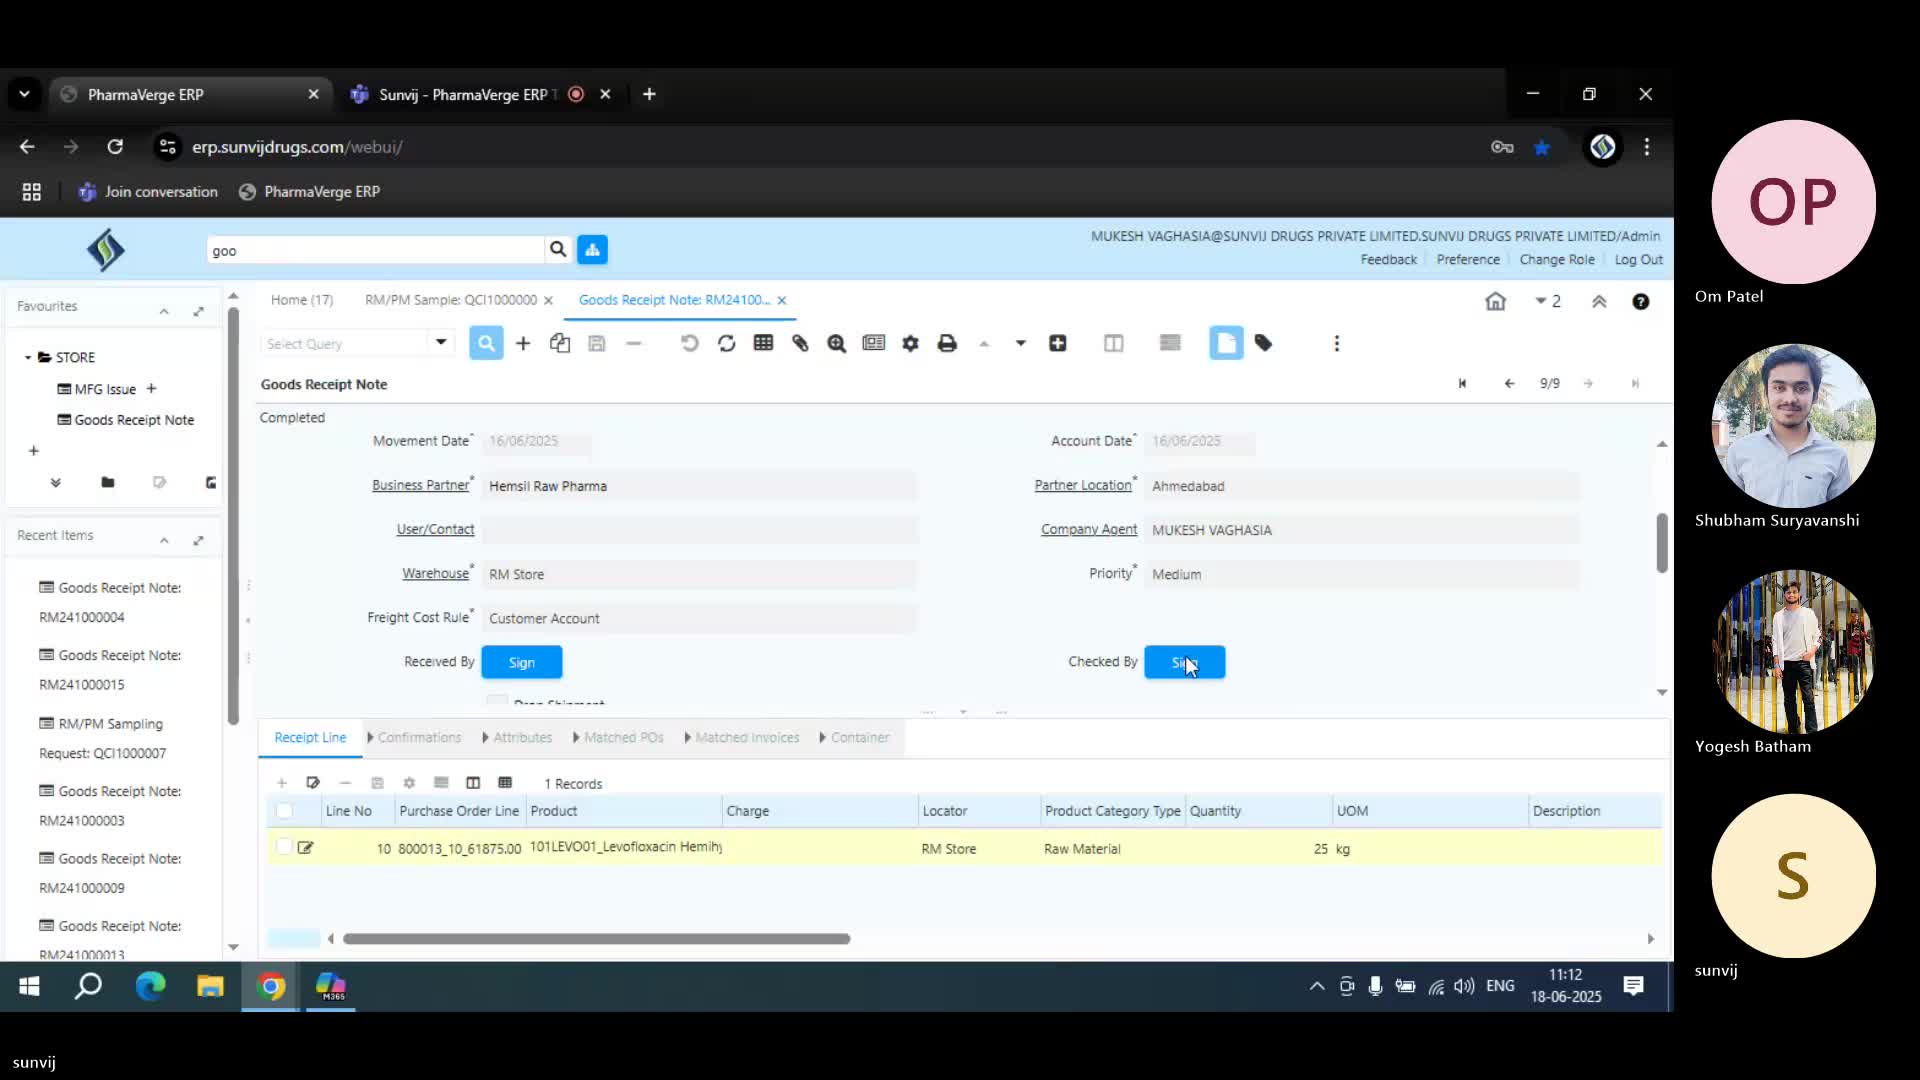The image size is (1920, 1080).
Task: Open the Report toolbar icon
Action: click(x=874, y=343)
